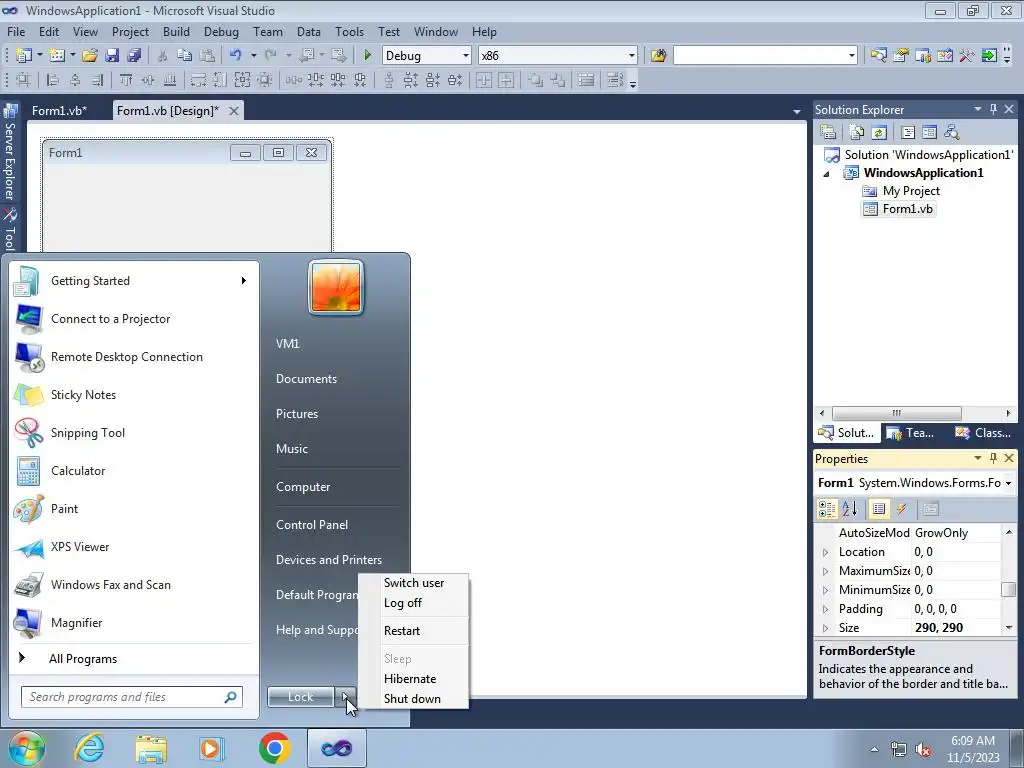
Task: Open Calculator from the Start menu
Action: coord(133,471)
